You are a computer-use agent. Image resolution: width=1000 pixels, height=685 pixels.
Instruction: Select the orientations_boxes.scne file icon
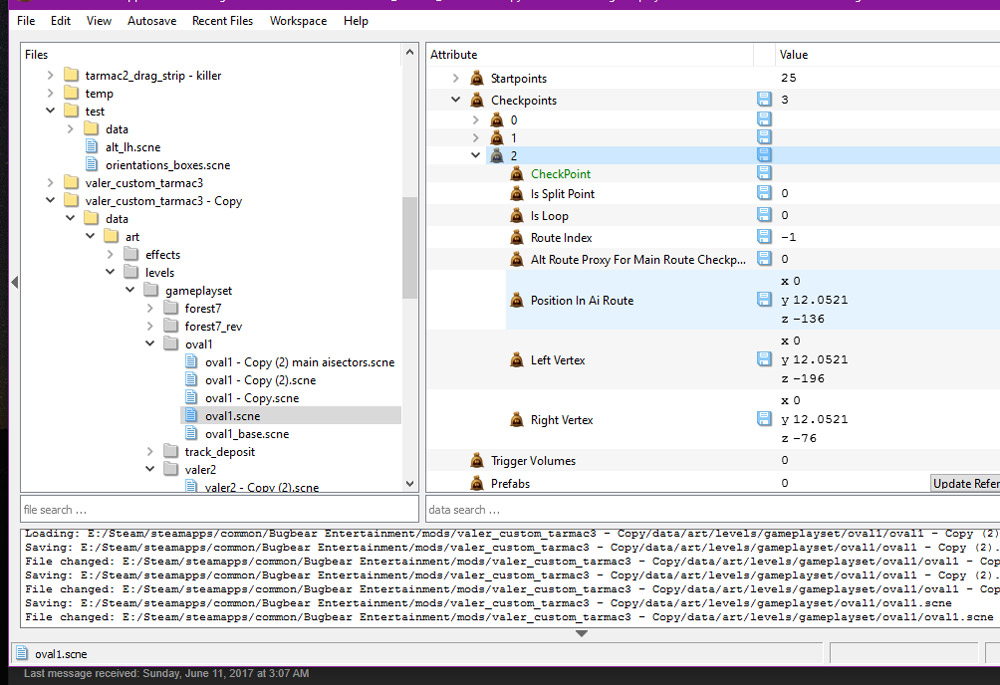click(x=92, y=165)
